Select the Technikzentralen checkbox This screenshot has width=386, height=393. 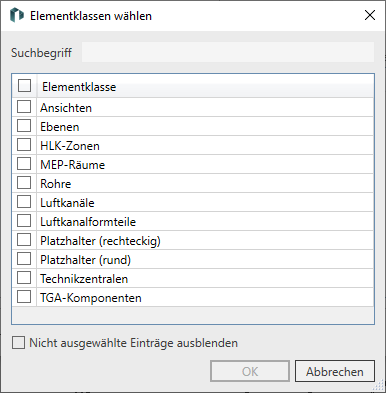24,278
